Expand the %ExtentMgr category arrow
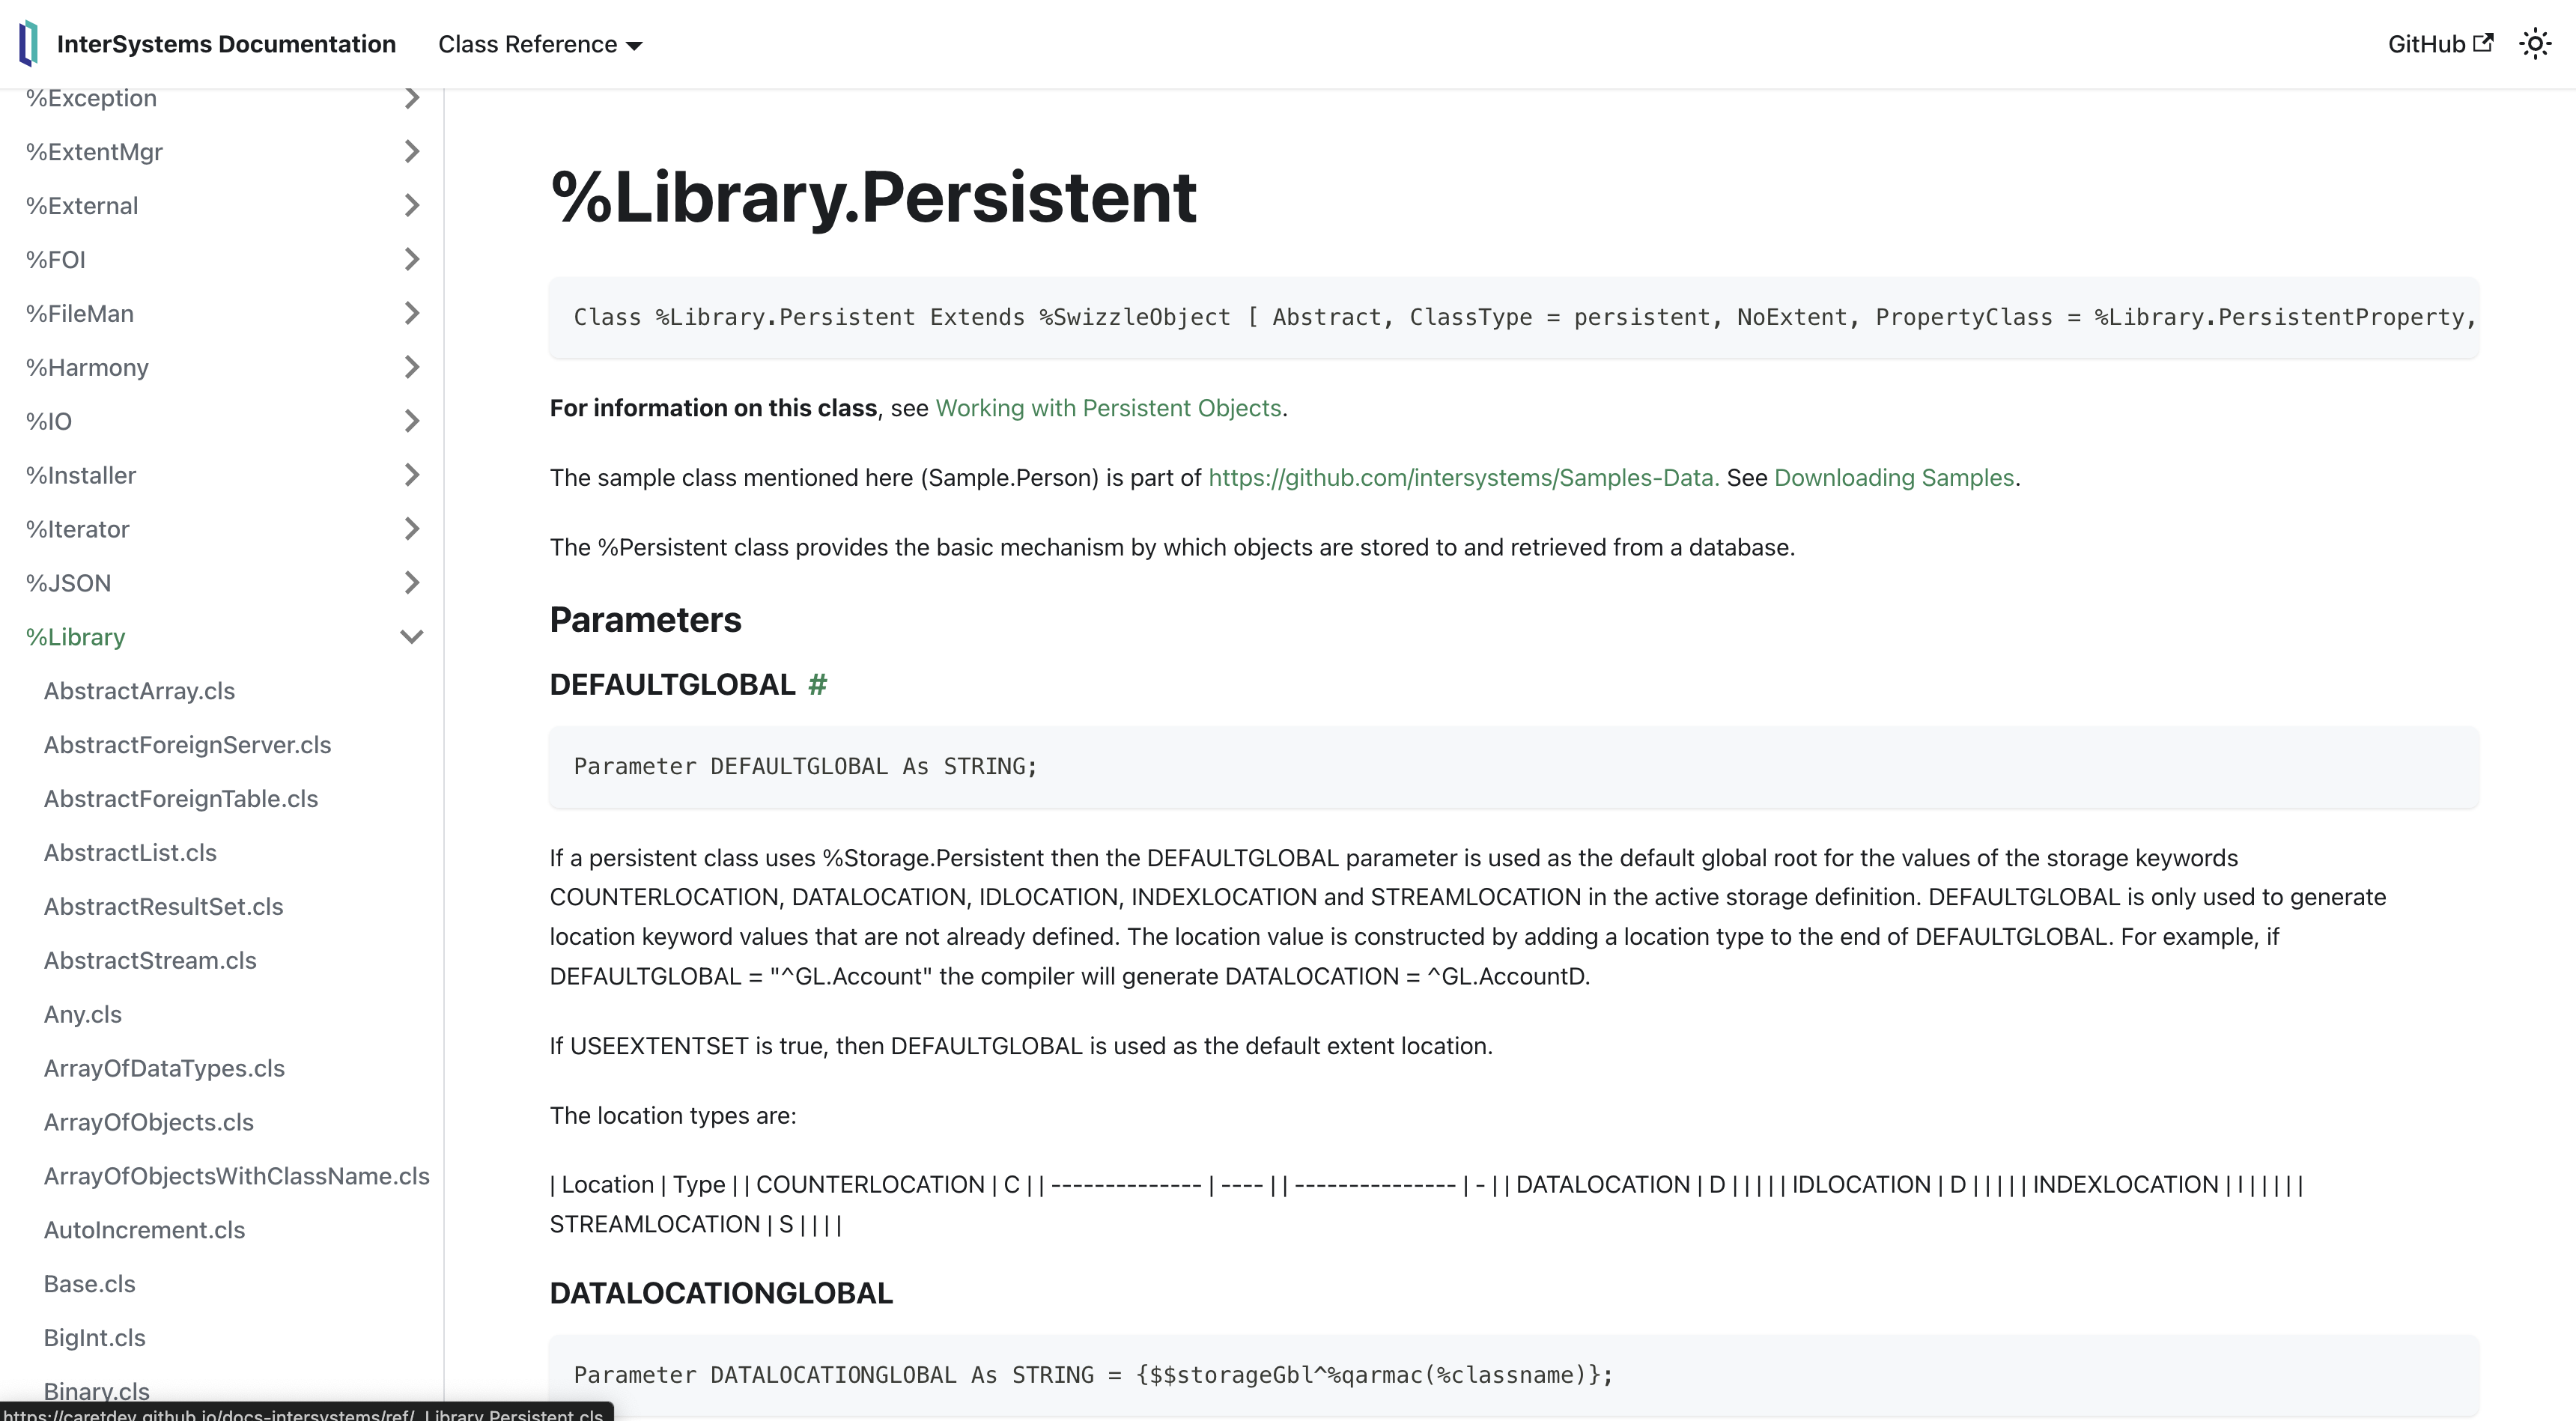Viewport: 2576px width, 1421px height. click(411, 152)
